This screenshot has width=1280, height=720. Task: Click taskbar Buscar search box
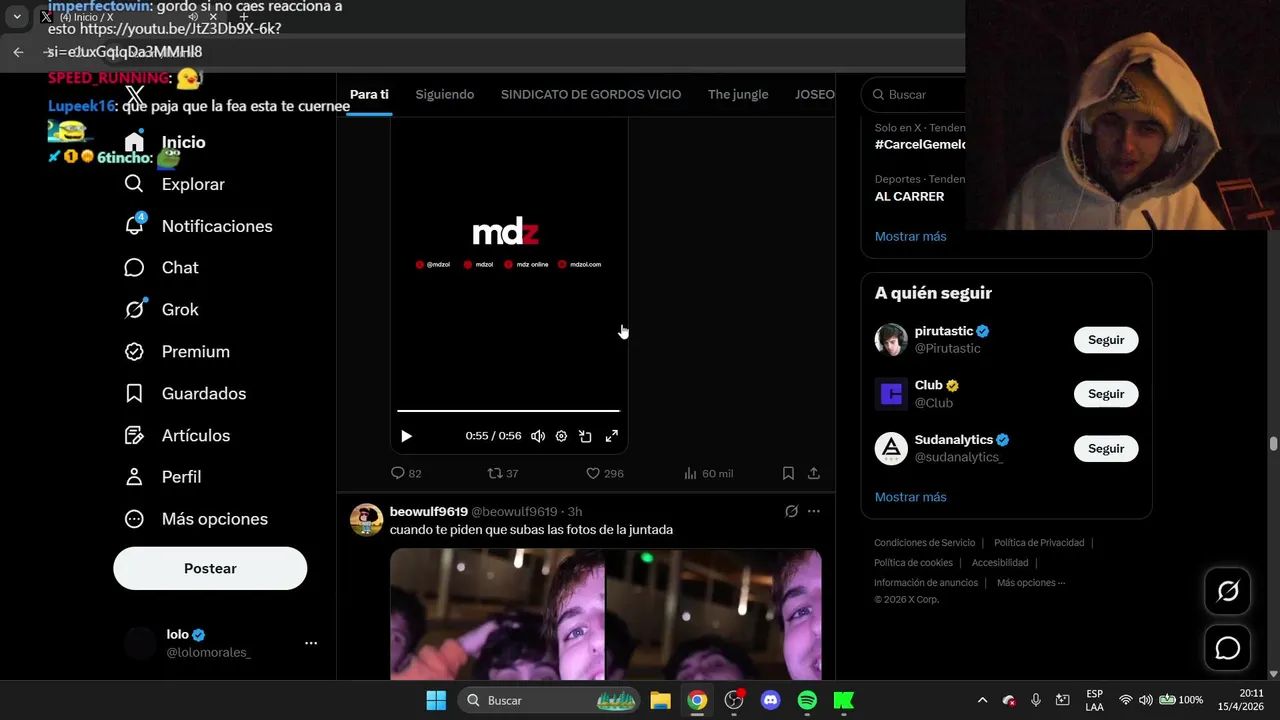549,700
